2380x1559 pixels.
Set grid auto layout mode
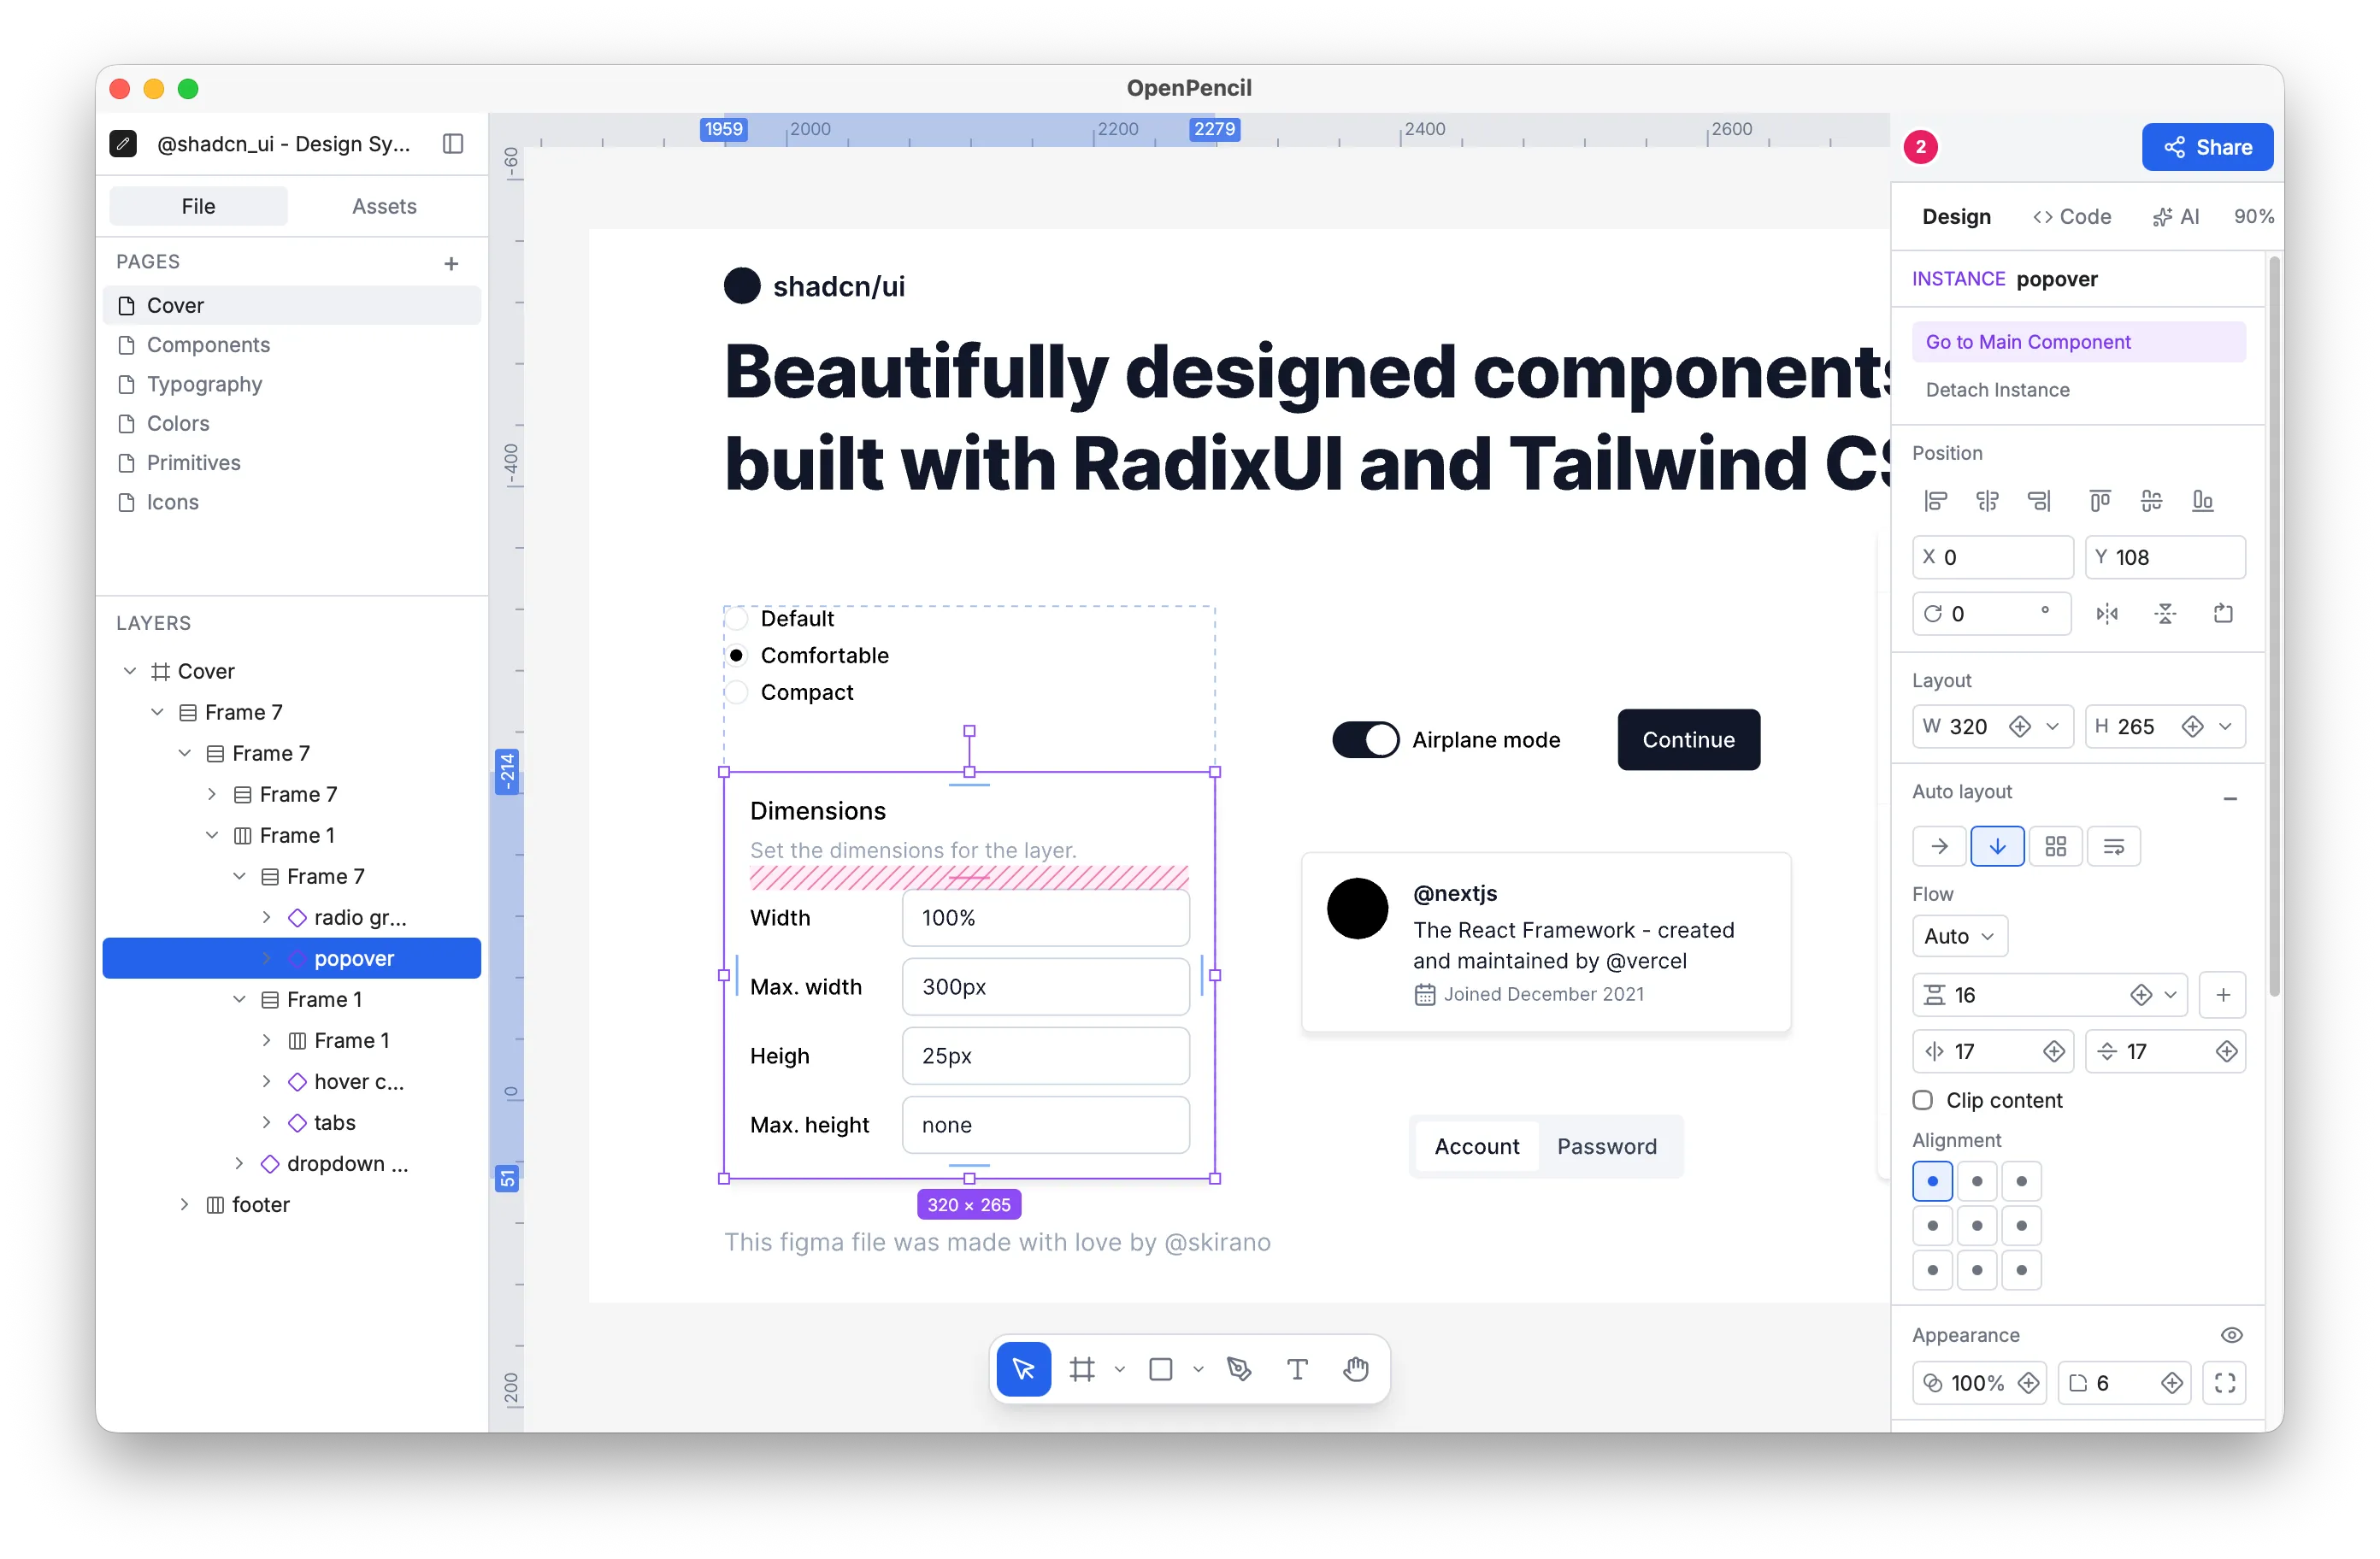point(2055,847)
